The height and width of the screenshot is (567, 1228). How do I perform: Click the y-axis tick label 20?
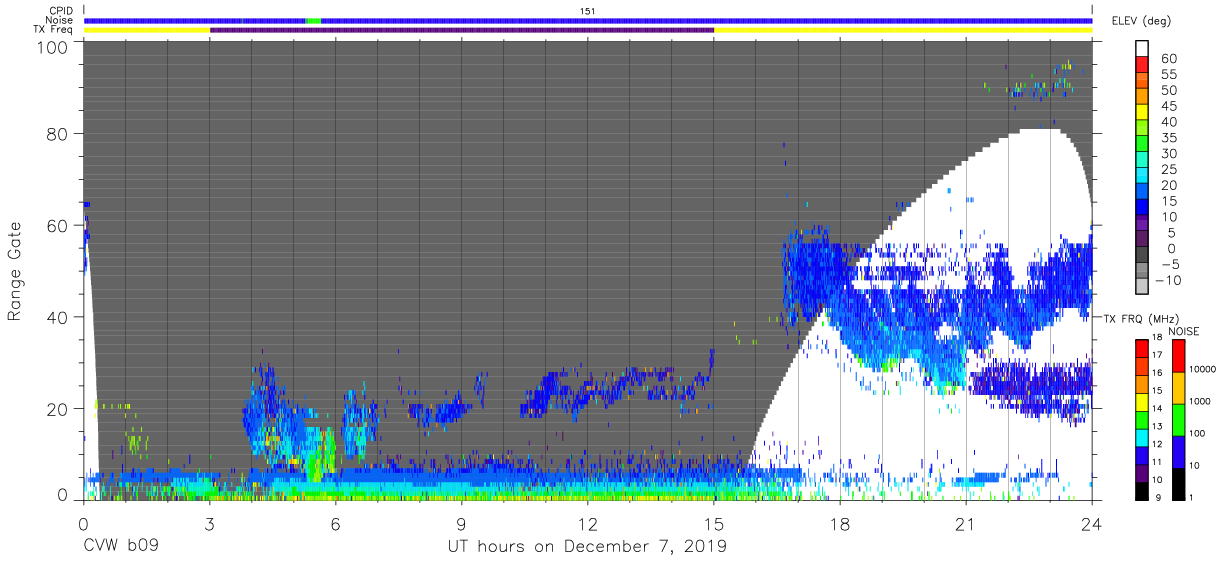(58, 410)
